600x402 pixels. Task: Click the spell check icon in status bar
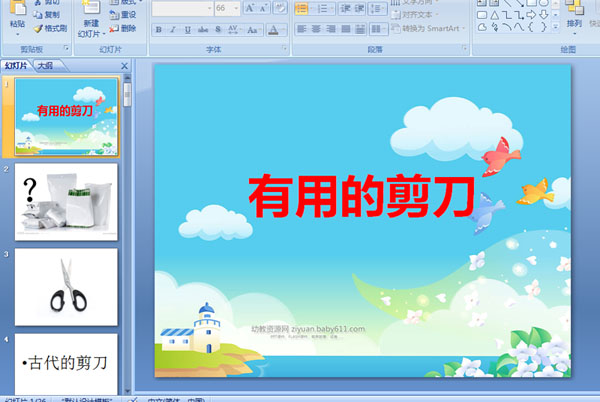coord(135,398)
